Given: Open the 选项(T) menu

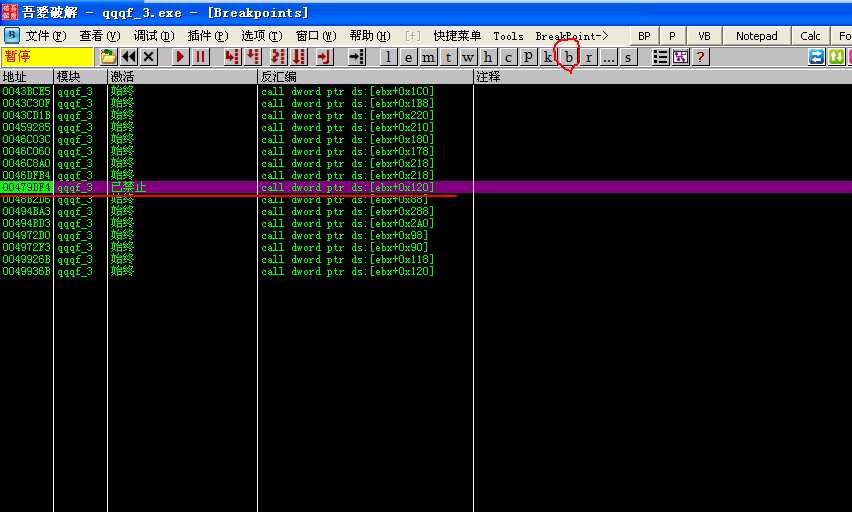Looking at the screenshot, I should [262, 36].
